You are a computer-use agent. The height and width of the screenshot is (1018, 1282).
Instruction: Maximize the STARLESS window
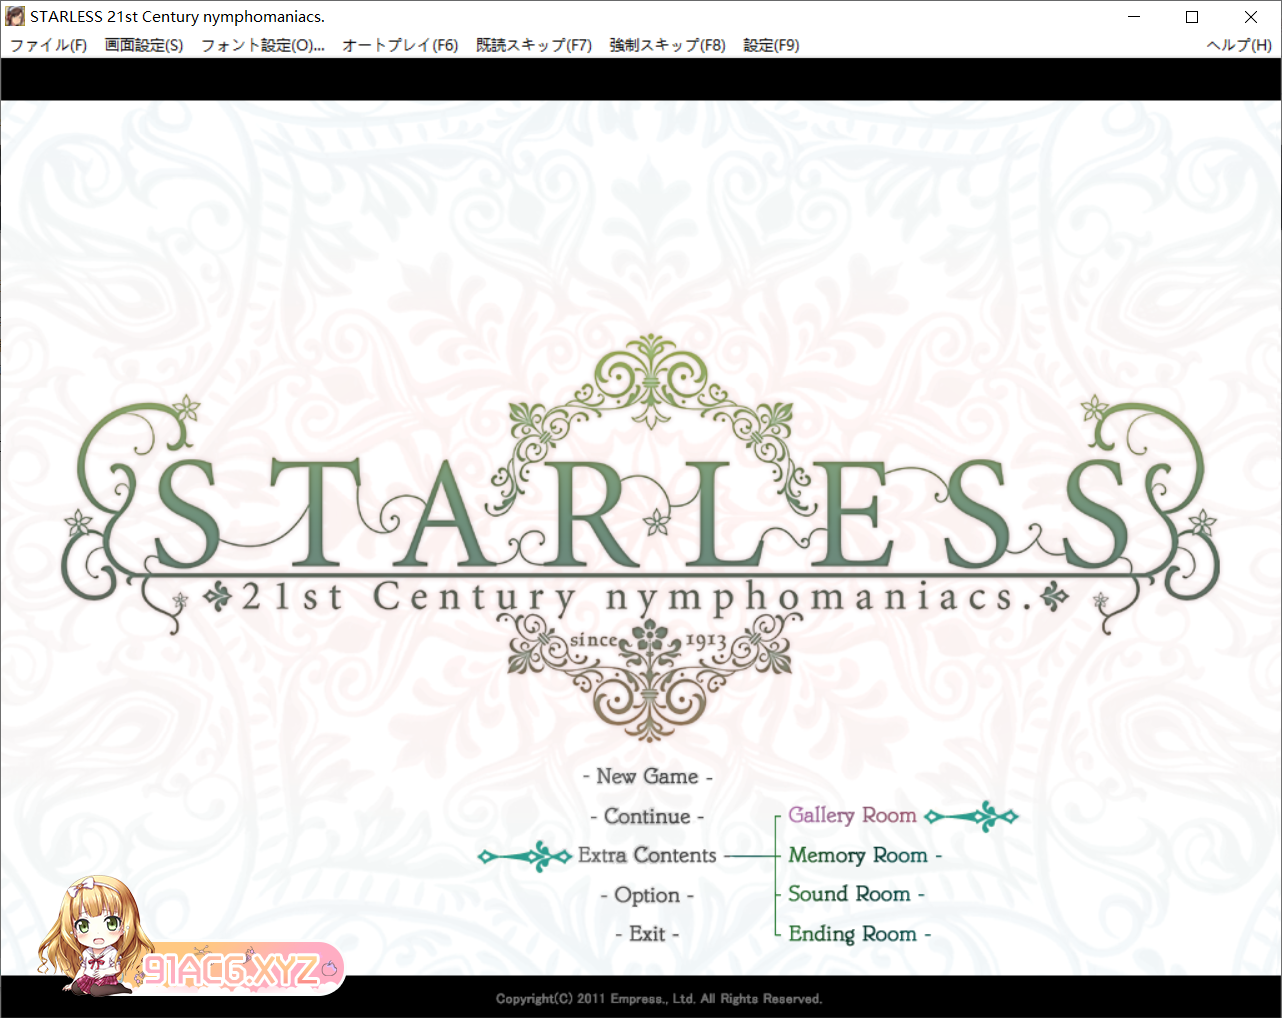coord(1192,16)
